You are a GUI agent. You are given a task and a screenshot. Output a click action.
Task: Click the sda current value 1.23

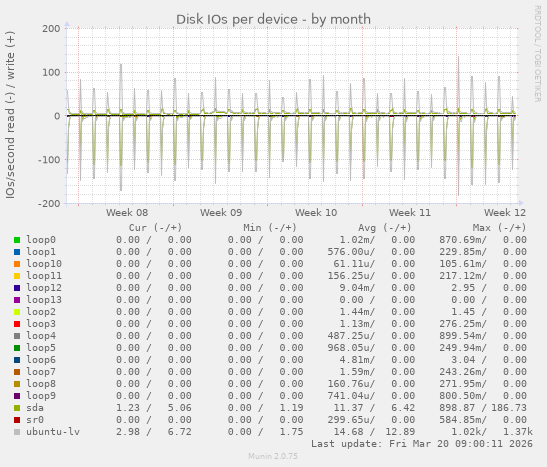tap(128, 408)
